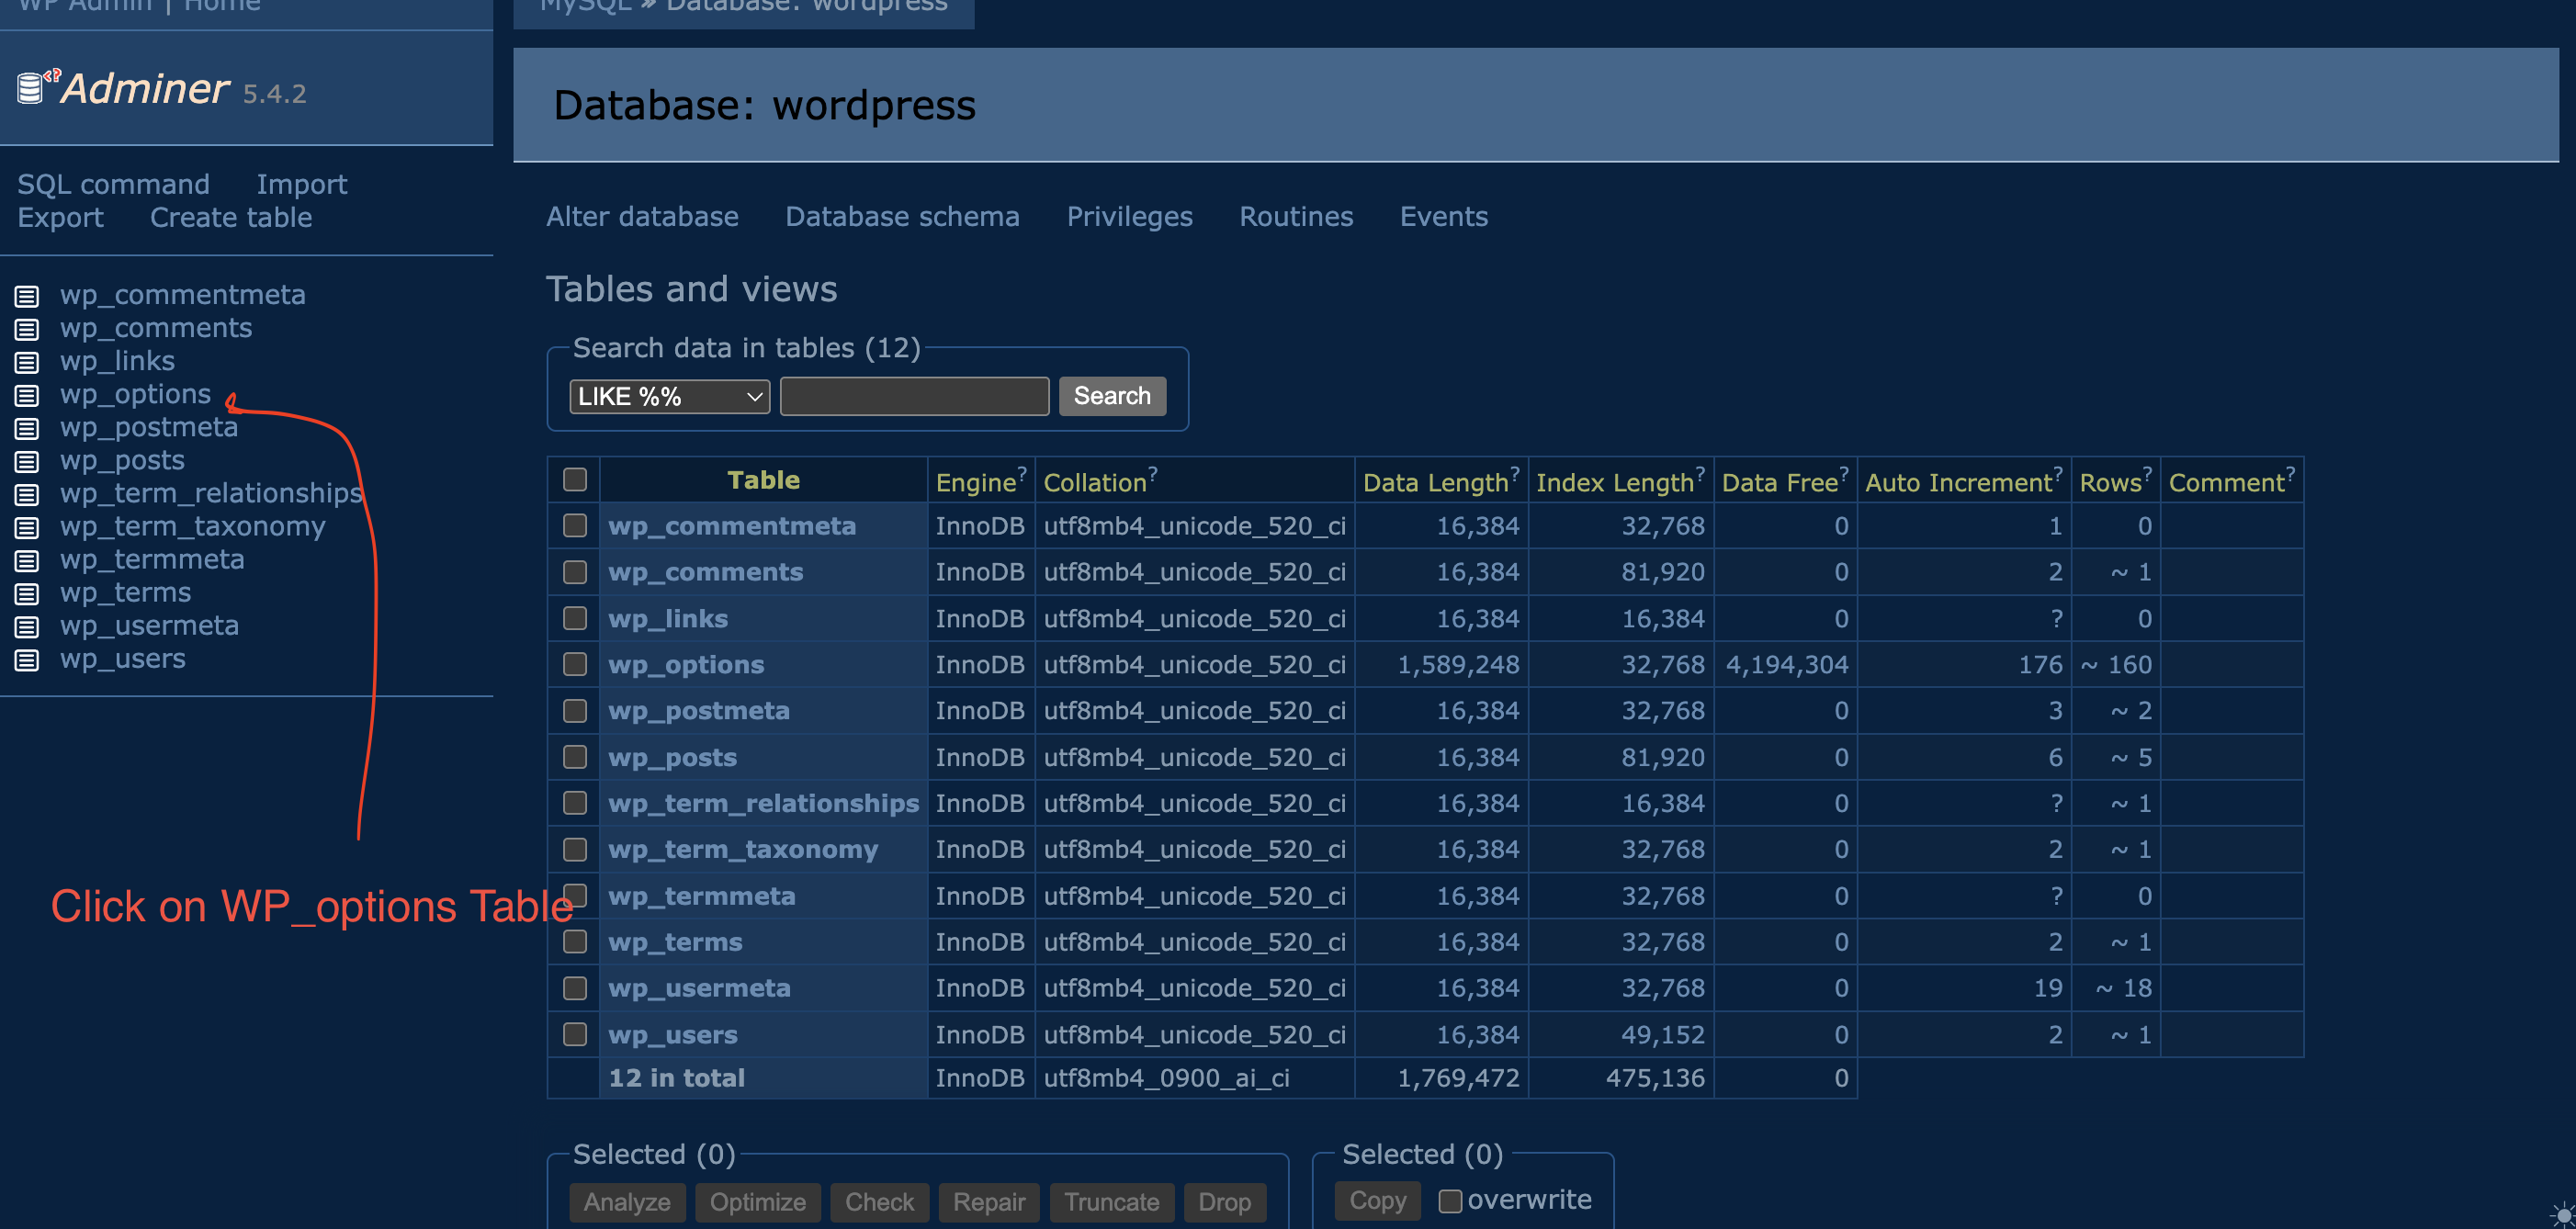This screenshot has height=1229, width=2576.
Task: Open wp_postmeta table link in main table
Action: [x=699, y=711]
